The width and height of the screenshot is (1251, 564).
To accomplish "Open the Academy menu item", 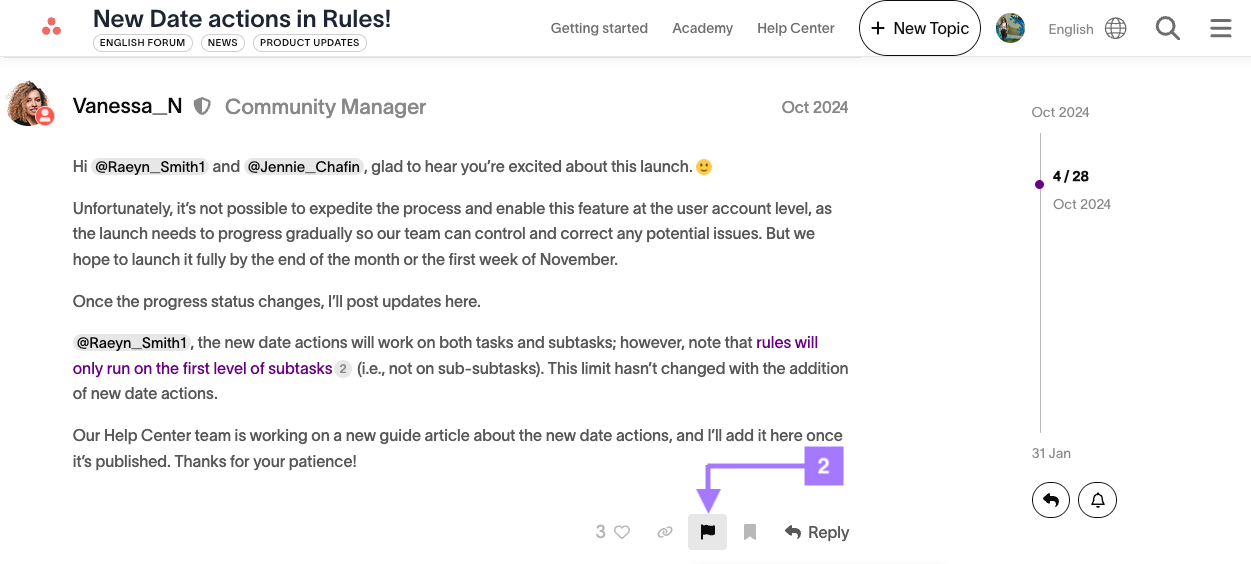I will (702, 28).
